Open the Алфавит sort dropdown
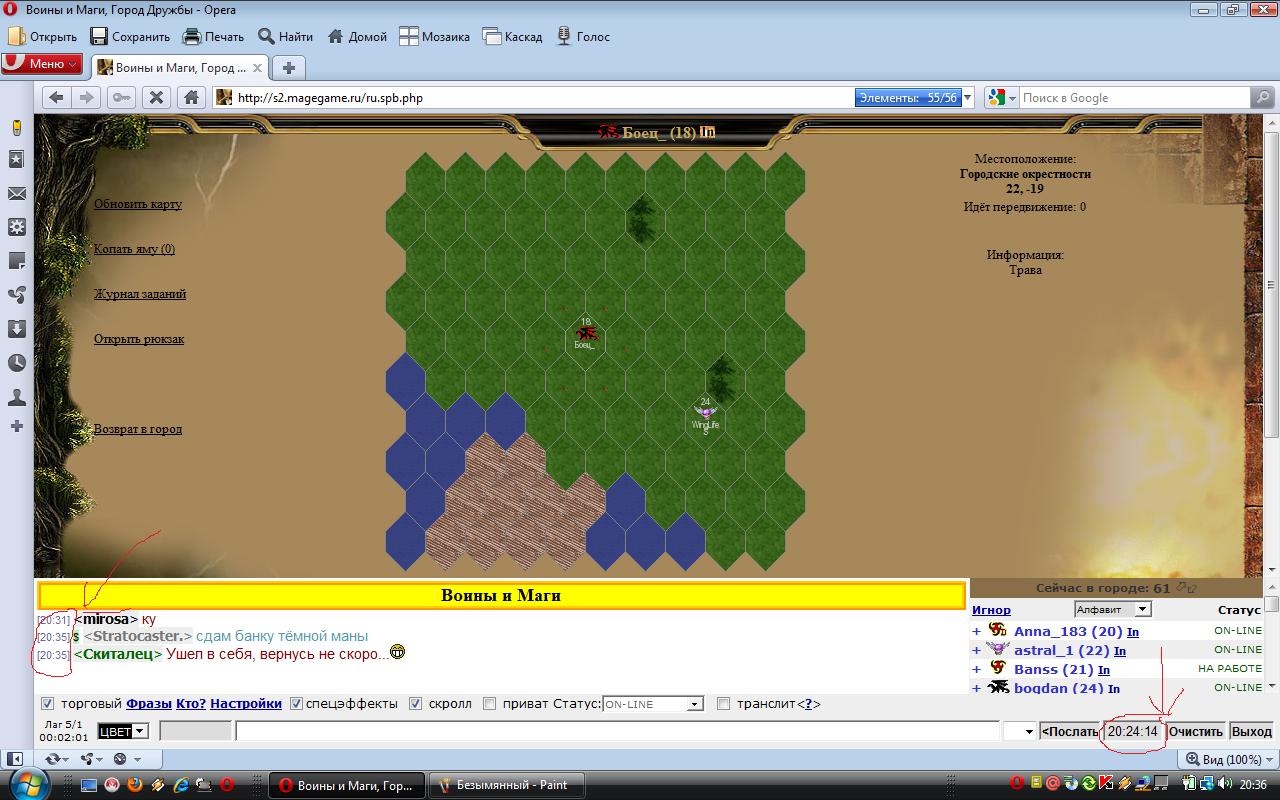 coord(1113,609)
